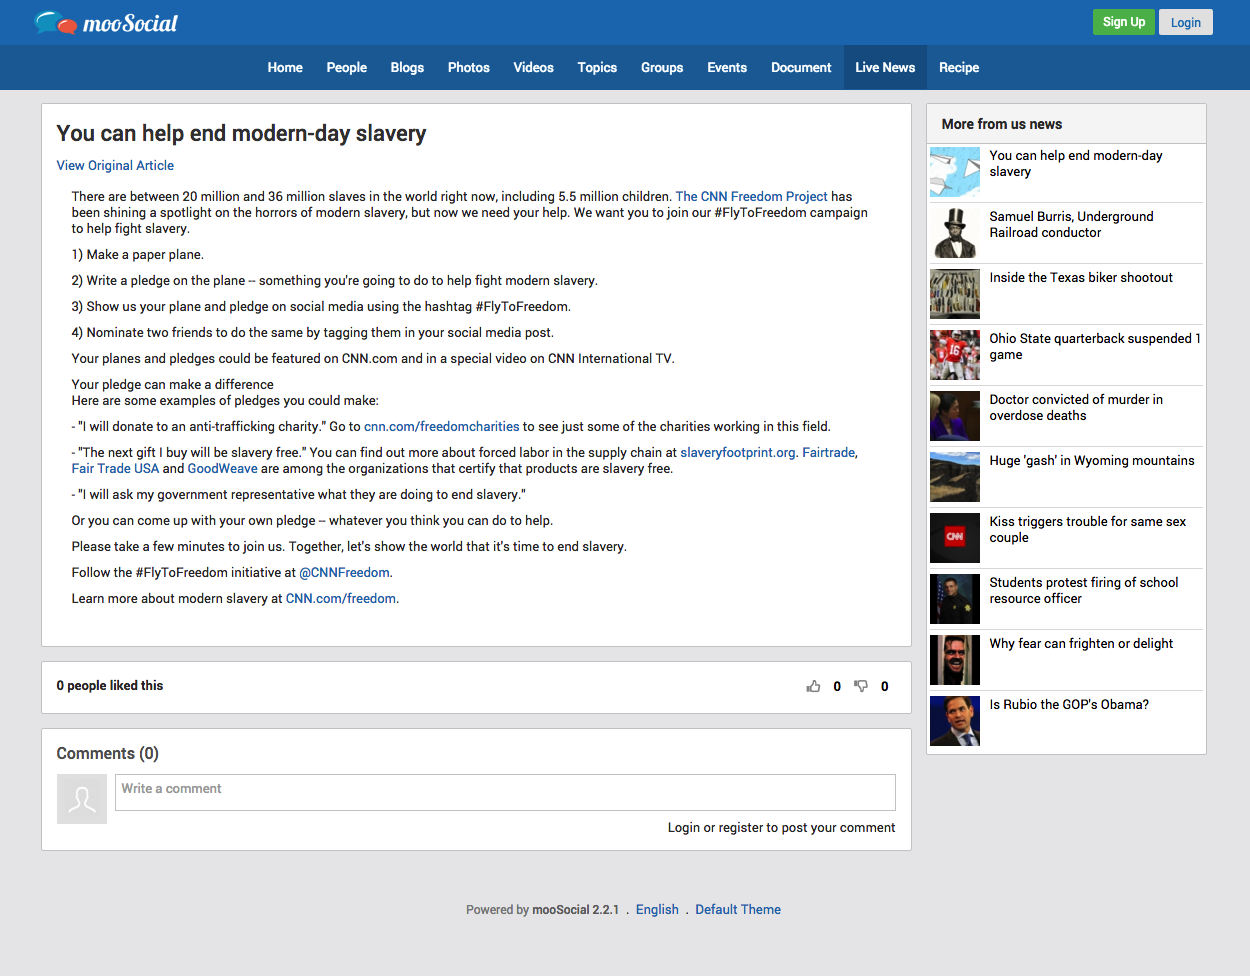1250x976 pixels.
Task: Open the GoodWeave link
Action: (x=223, y=468)
